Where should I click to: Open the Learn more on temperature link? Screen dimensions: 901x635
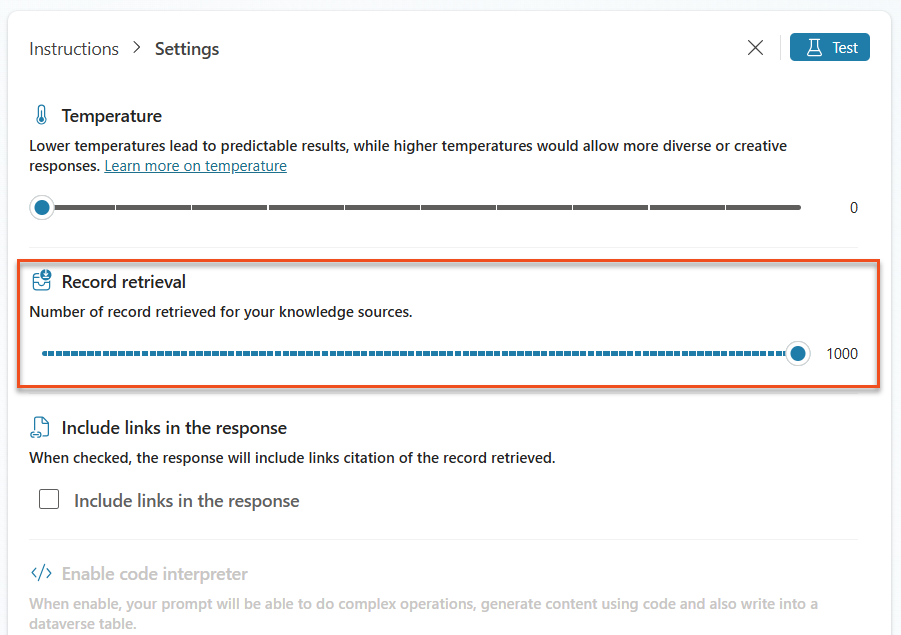(195, 165)
